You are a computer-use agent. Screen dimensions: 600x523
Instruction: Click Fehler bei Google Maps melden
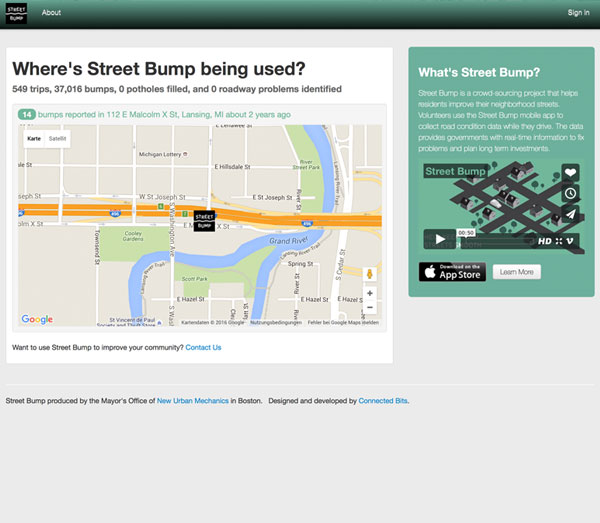click(343, 323)
